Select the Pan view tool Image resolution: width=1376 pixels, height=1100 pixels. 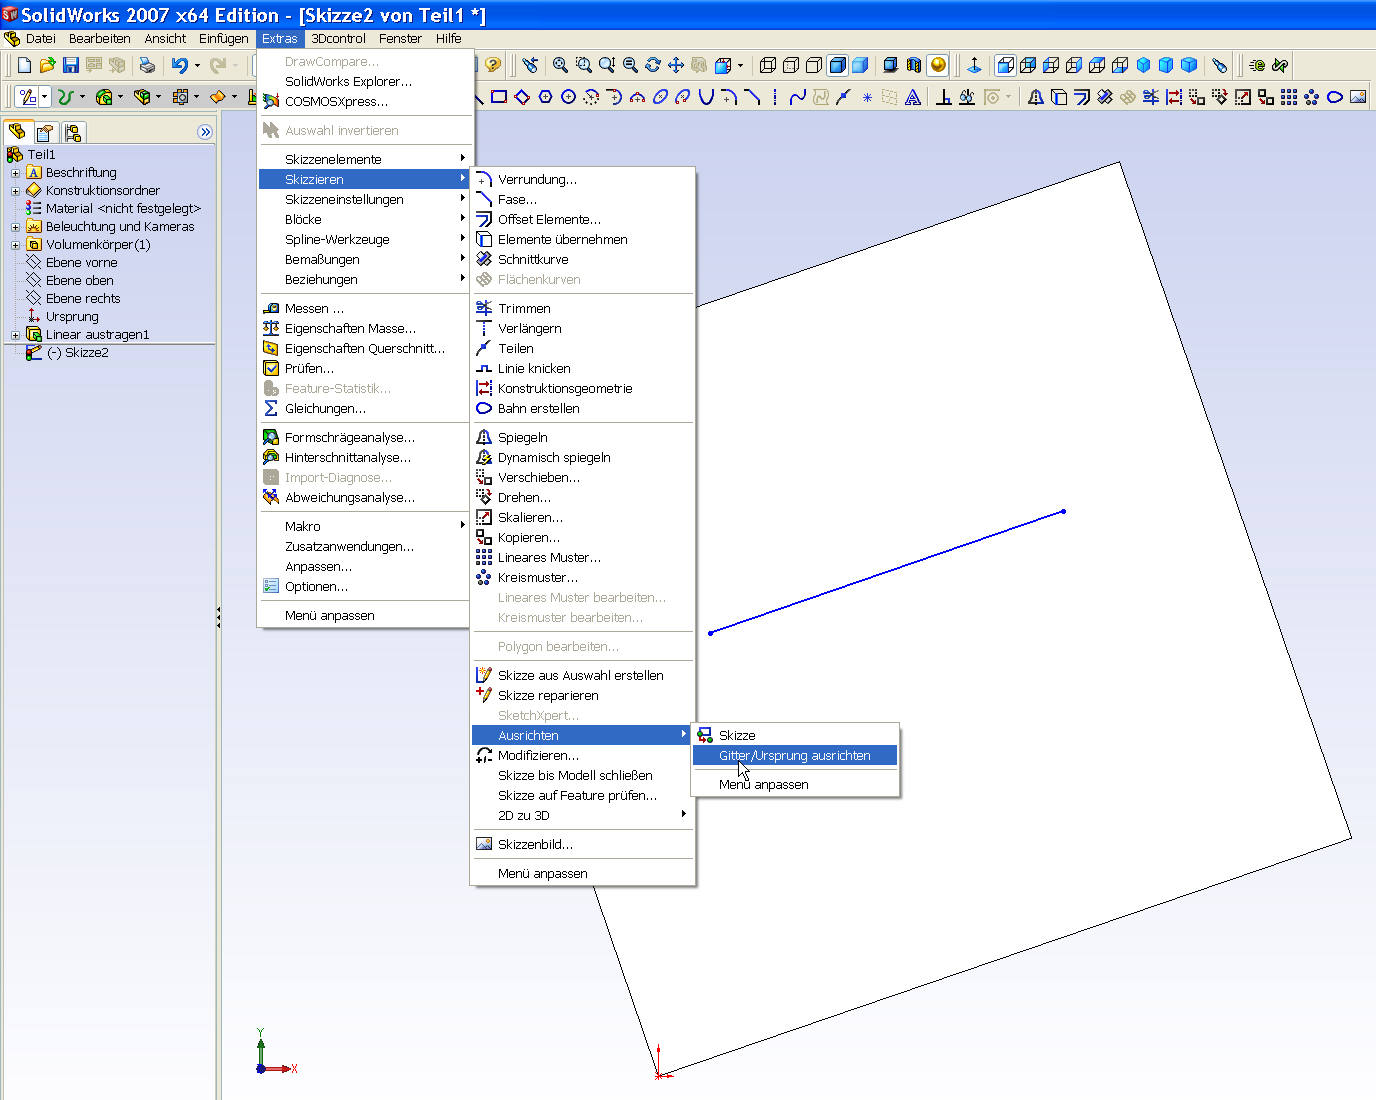click(x=676, y=65)
